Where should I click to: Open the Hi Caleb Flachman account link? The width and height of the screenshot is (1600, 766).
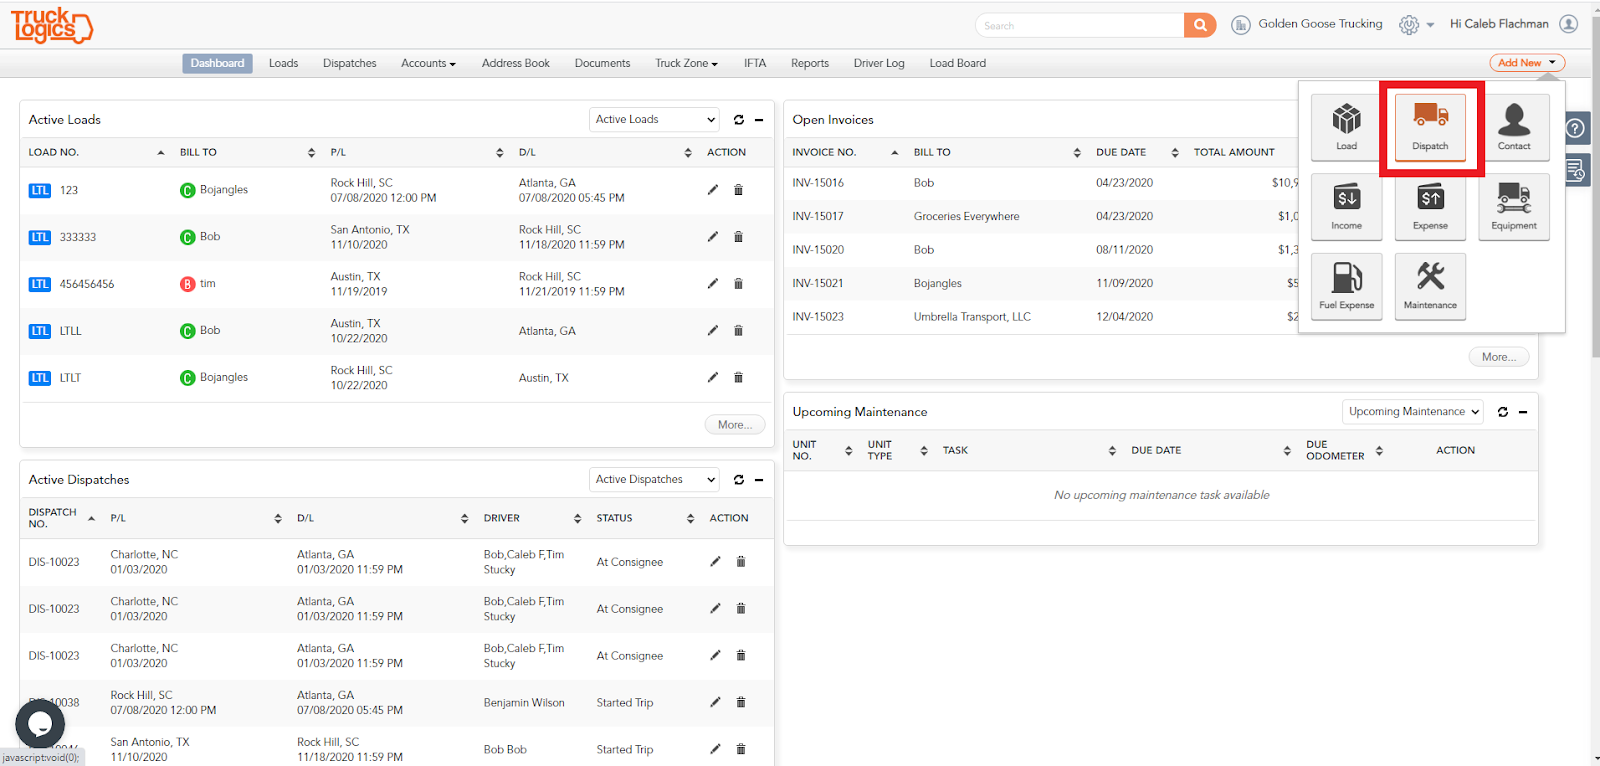(x=1499, y=24)
